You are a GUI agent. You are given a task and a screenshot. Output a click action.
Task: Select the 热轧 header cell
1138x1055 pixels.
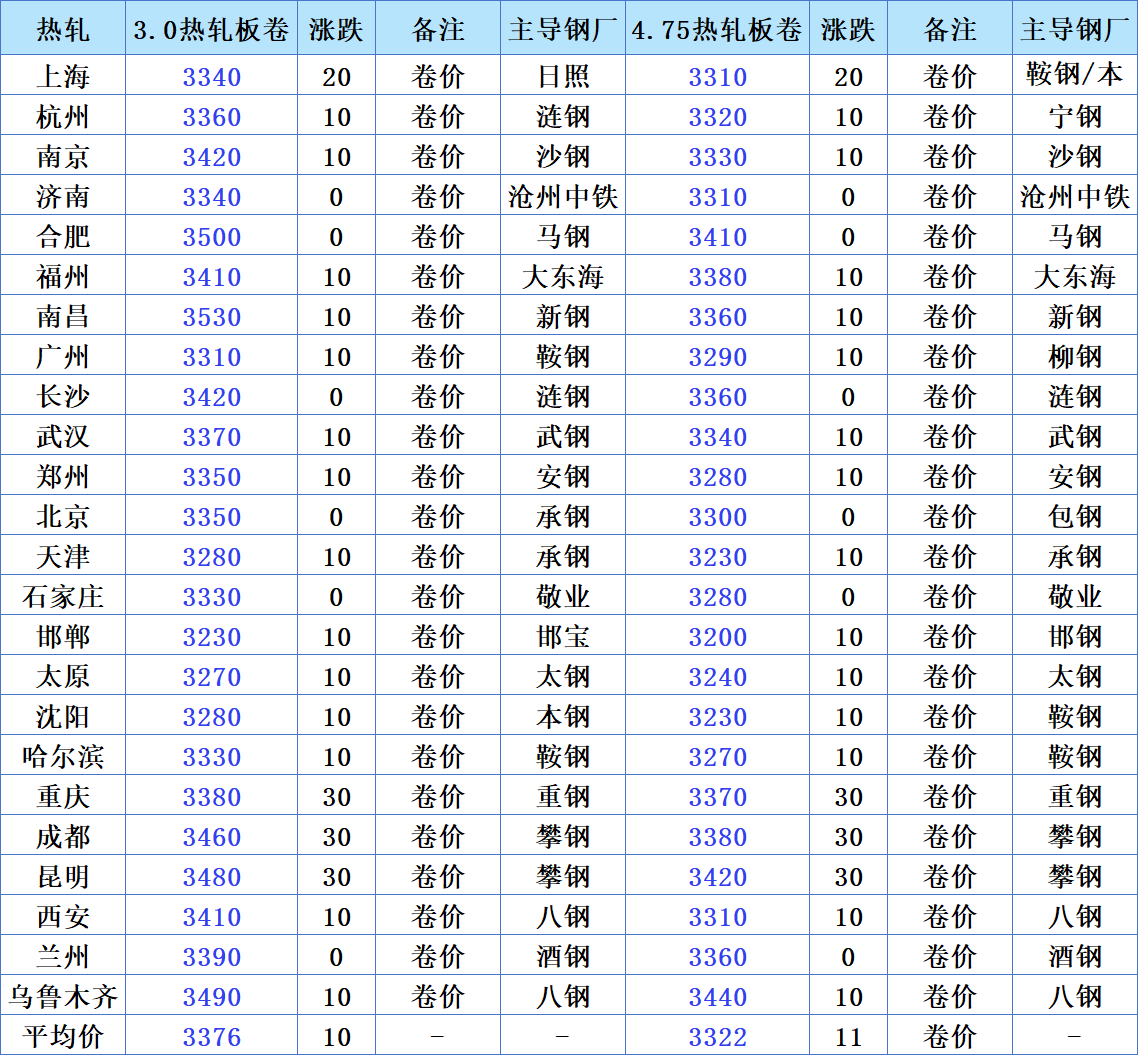pyautogui.click(x=63, y=30)
